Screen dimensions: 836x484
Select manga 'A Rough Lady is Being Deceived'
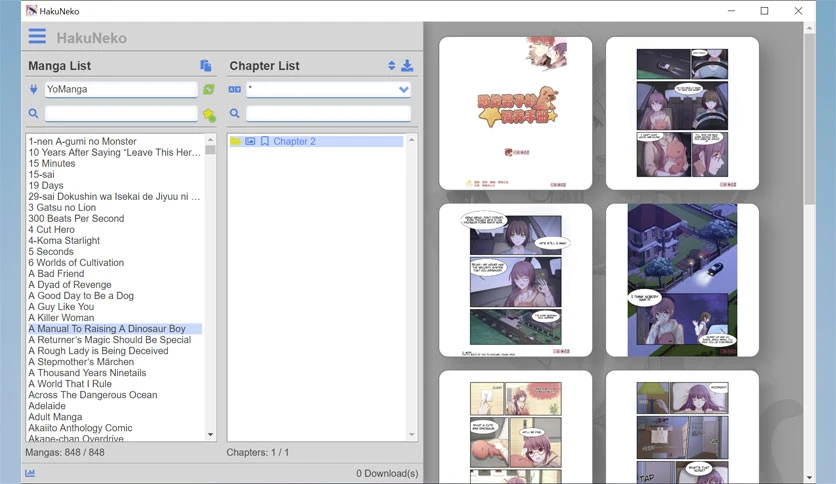pyautogui.click(x=98, y=351)
